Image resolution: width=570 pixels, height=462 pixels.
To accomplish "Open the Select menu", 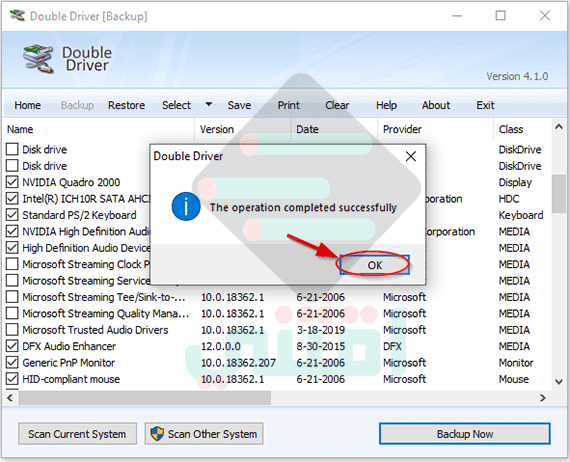I will (x=176, y=105).
